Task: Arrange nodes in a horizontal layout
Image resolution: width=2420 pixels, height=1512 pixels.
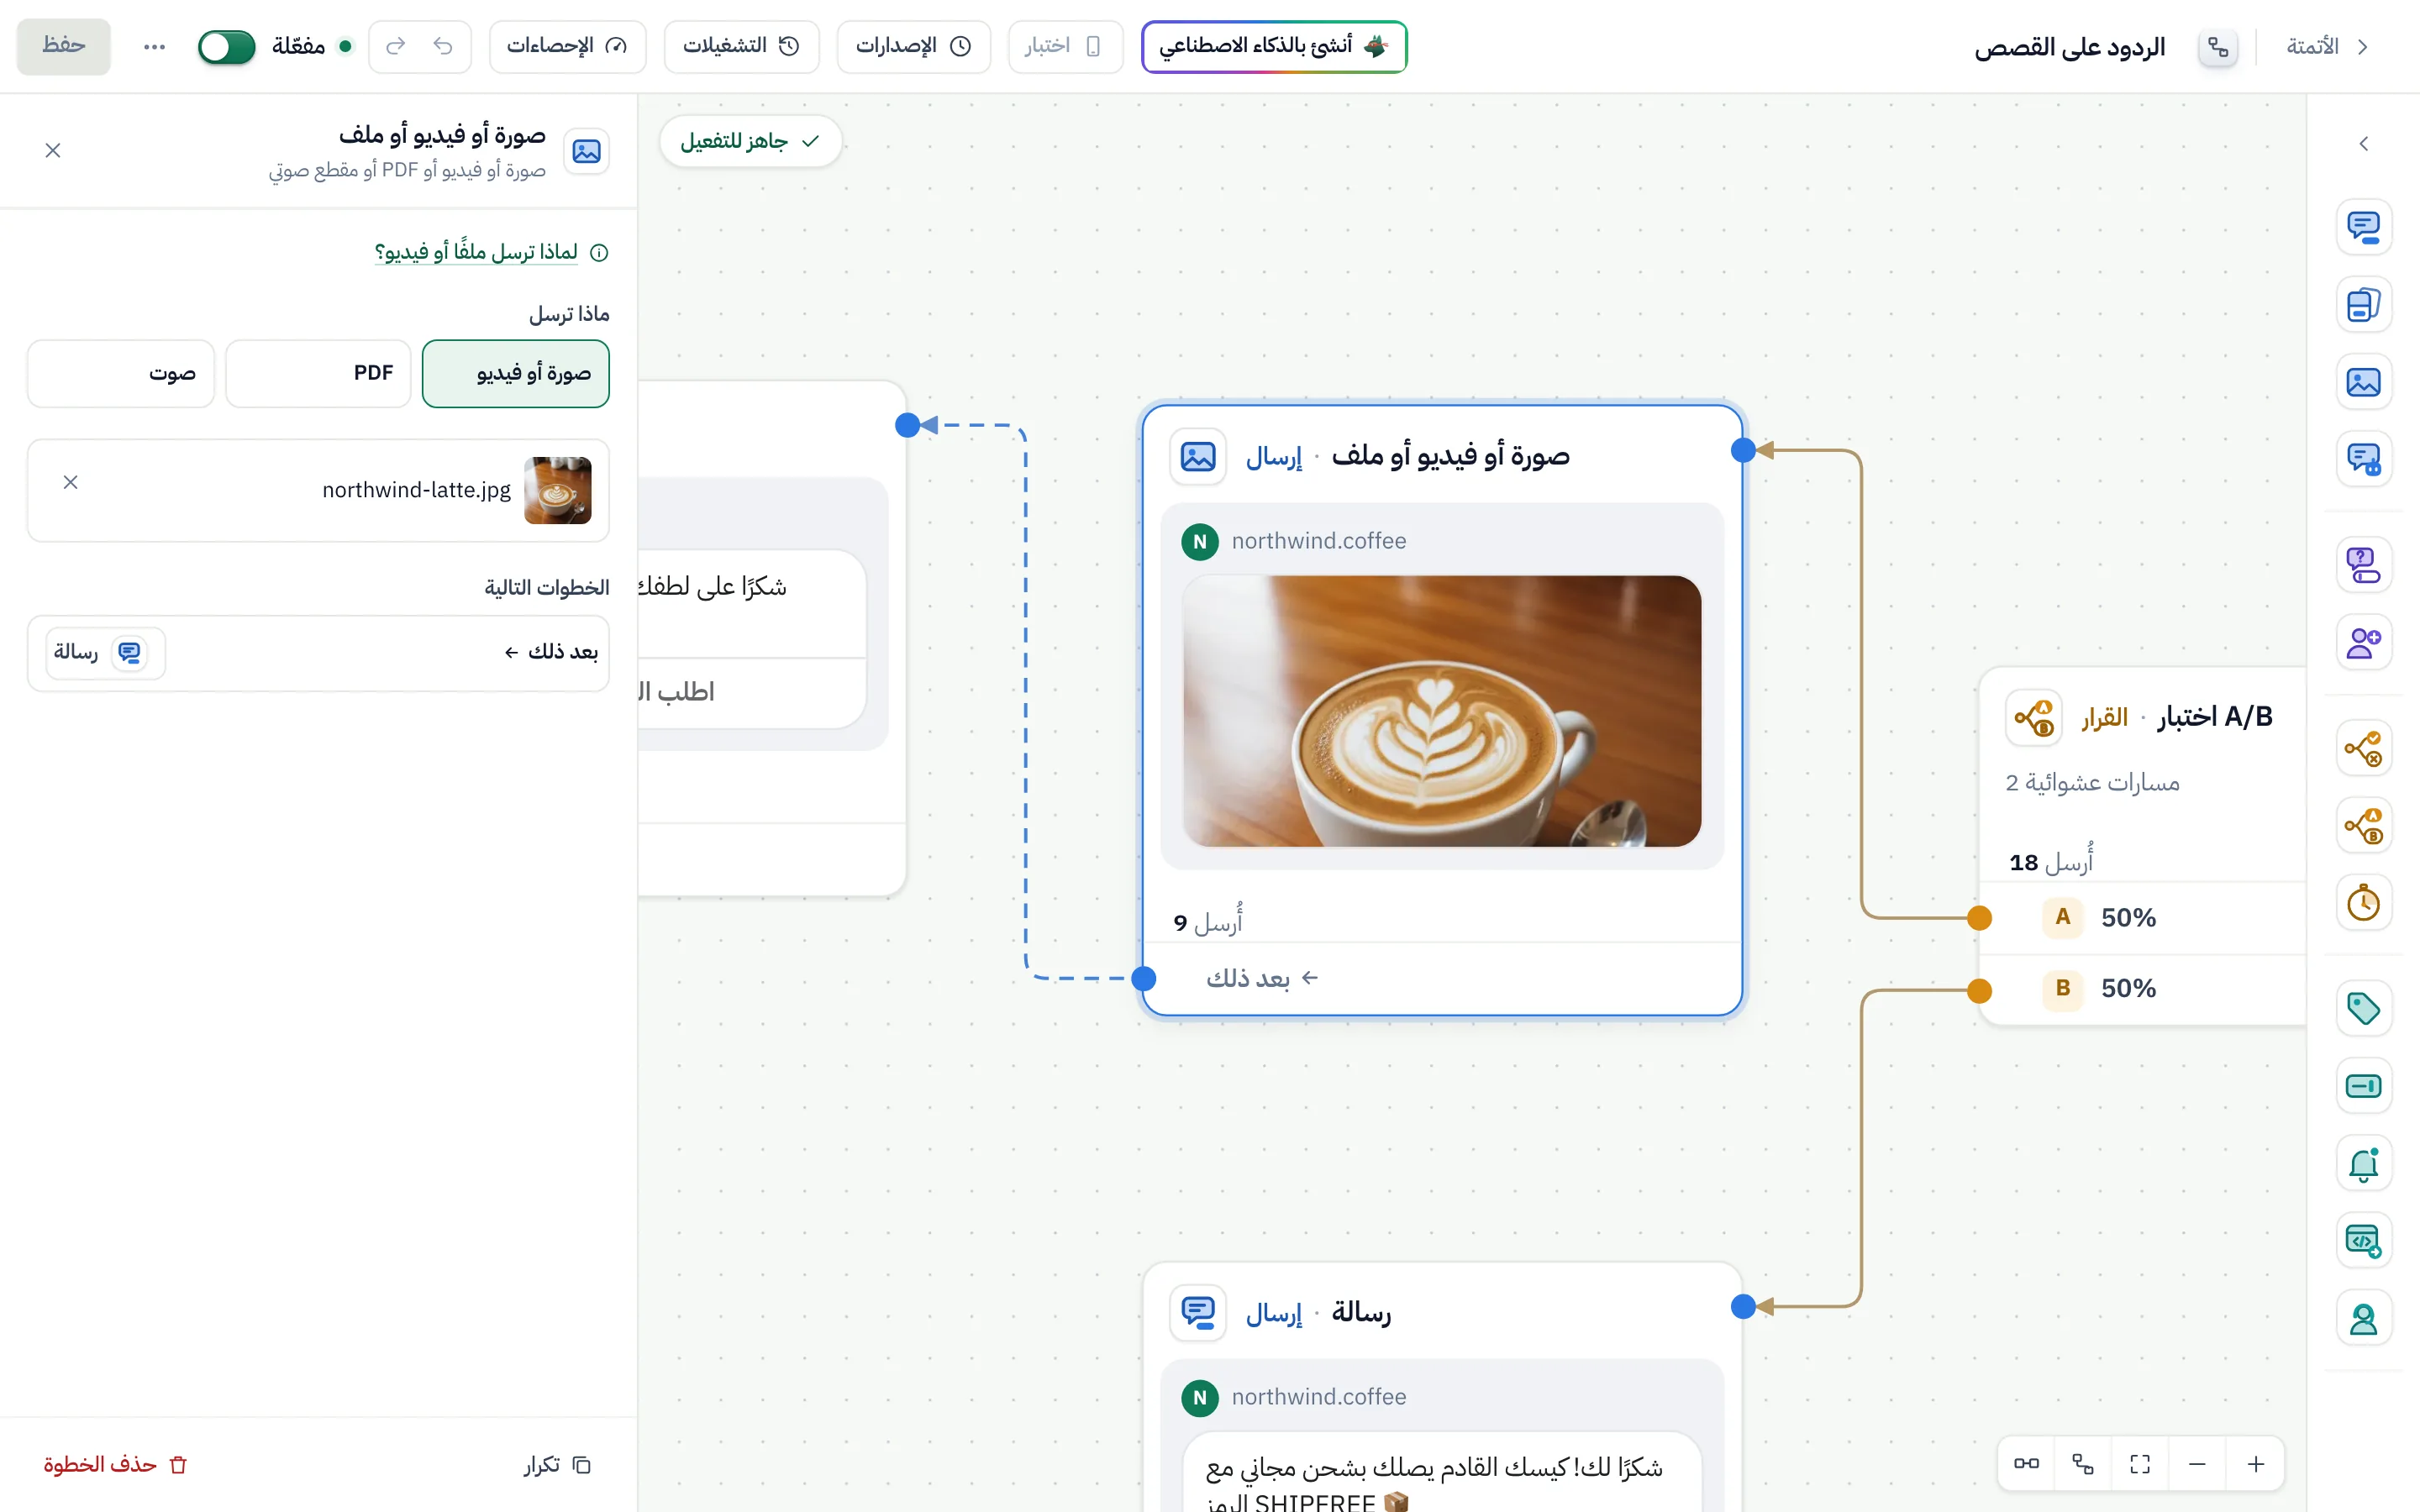Action: [x=2026, y=1464]
